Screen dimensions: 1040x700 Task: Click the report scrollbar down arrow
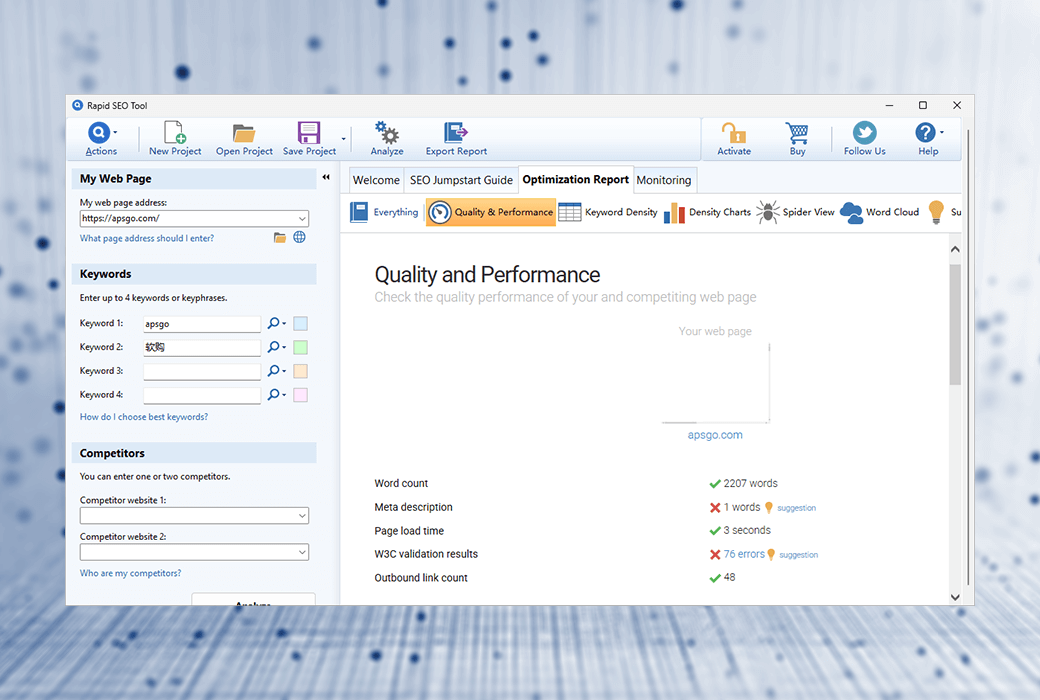point(955,596)
